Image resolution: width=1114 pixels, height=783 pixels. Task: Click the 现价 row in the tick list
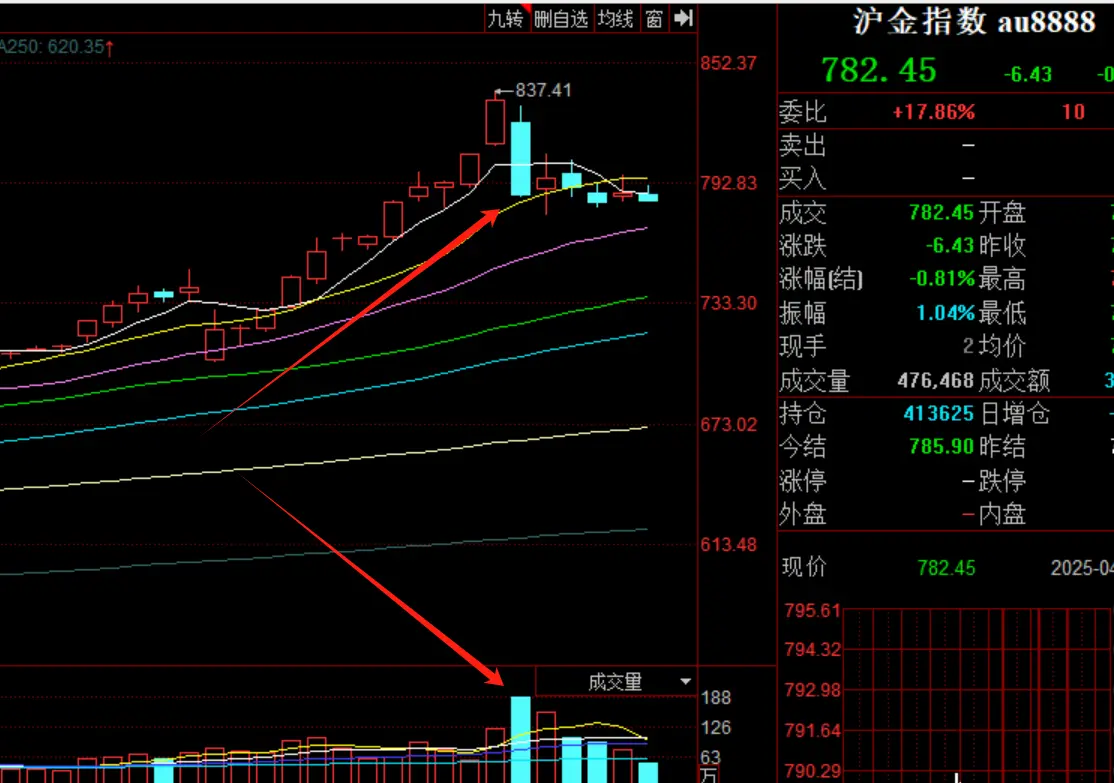[x=804, y=567]
